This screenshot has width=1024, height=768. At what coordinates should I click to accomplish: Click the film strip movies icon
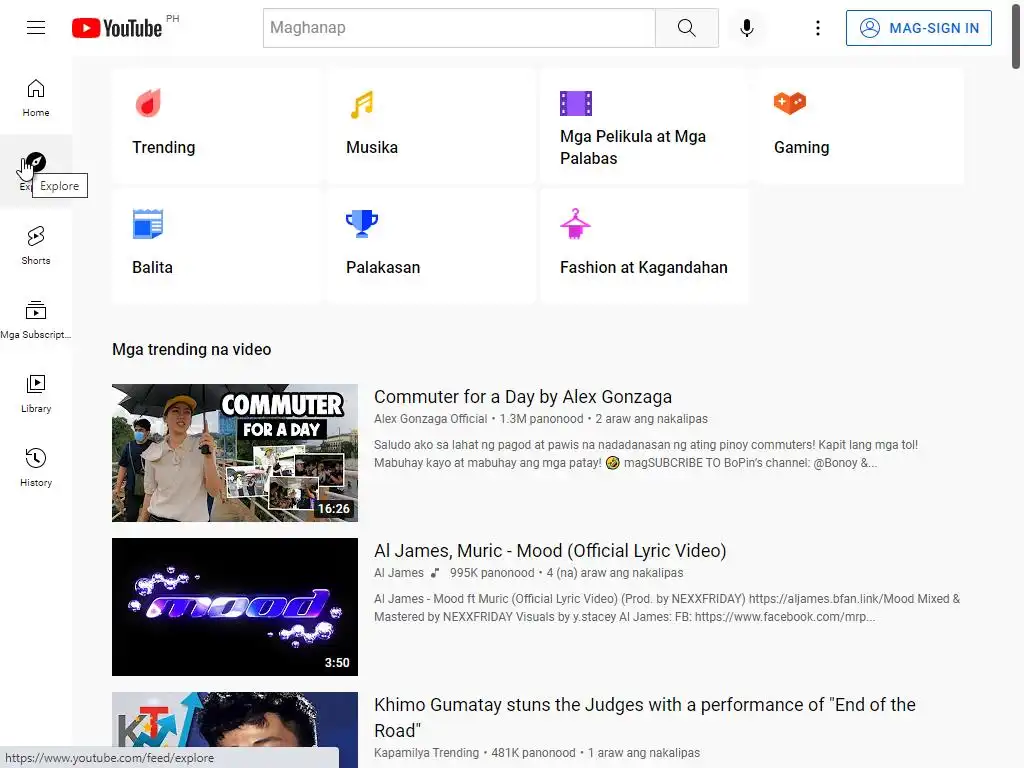click(x=575, y=103)
